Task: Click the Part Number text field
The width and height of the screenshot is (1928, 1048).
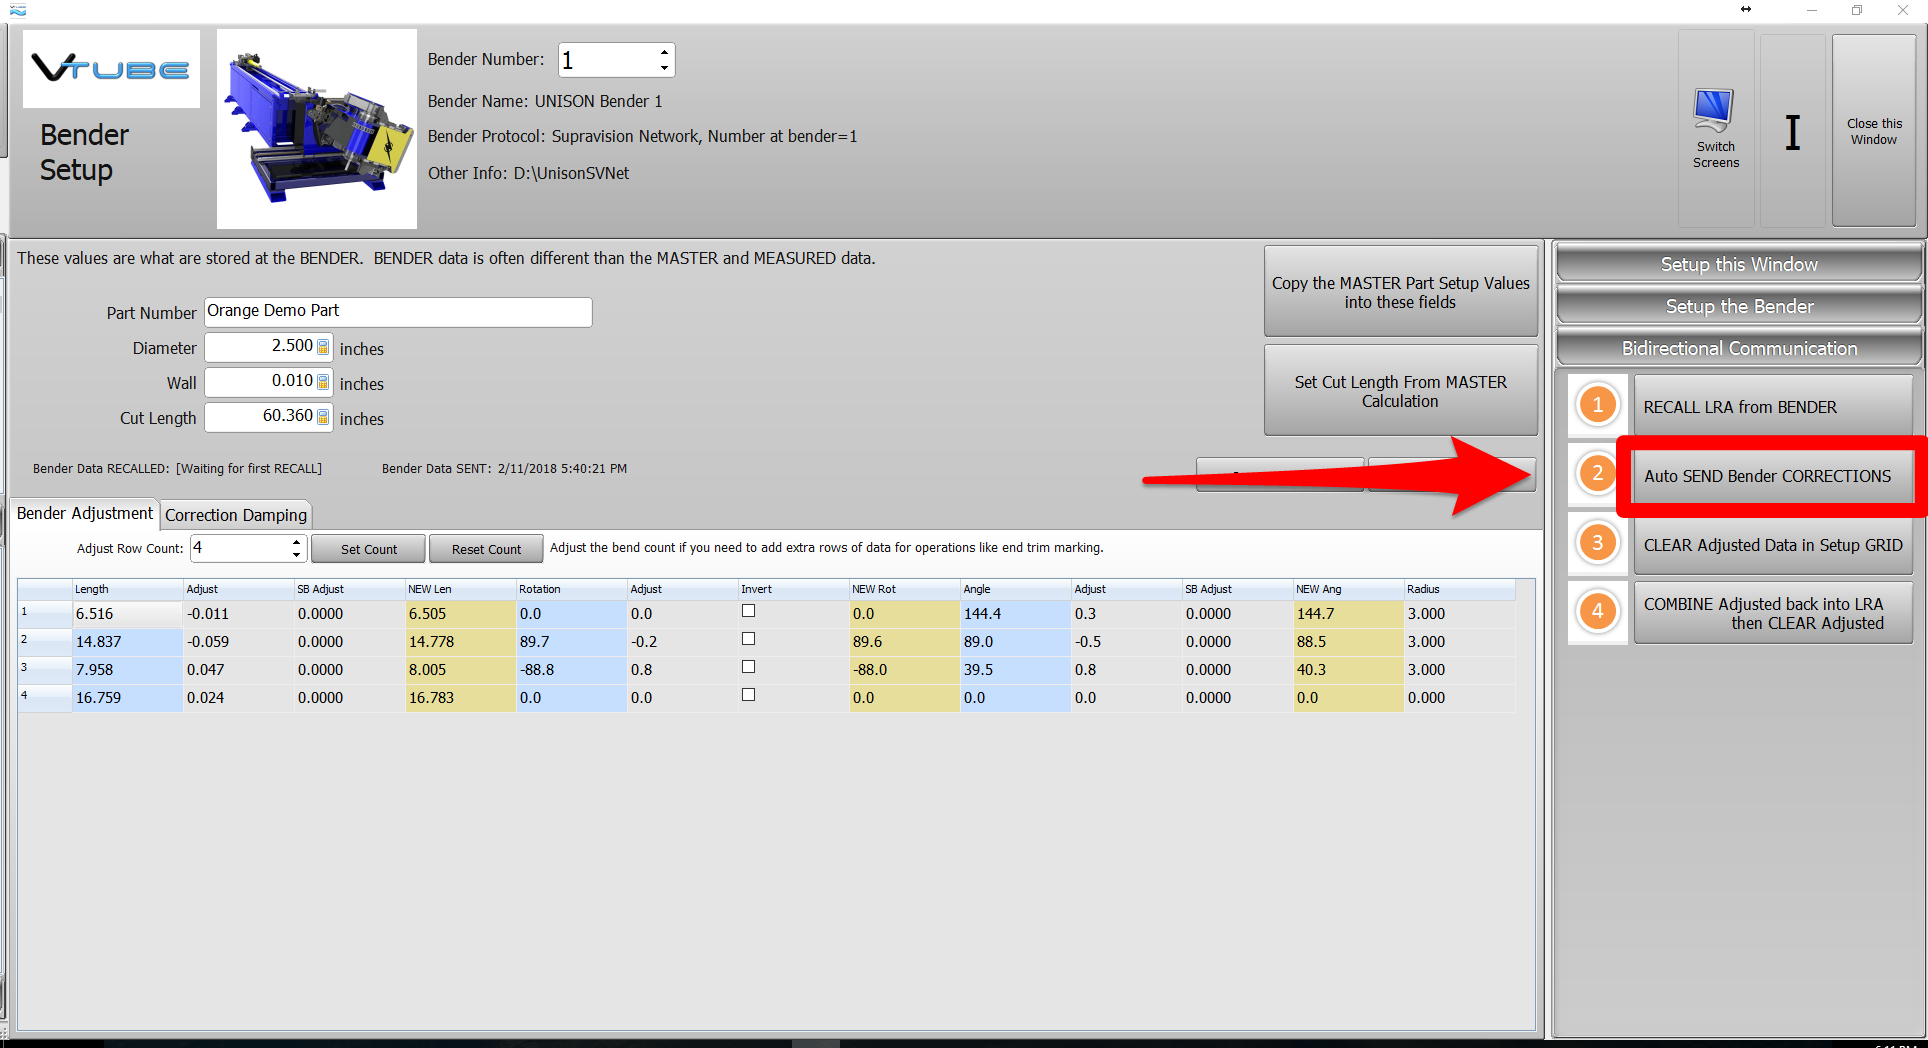Action: [398, 312]
